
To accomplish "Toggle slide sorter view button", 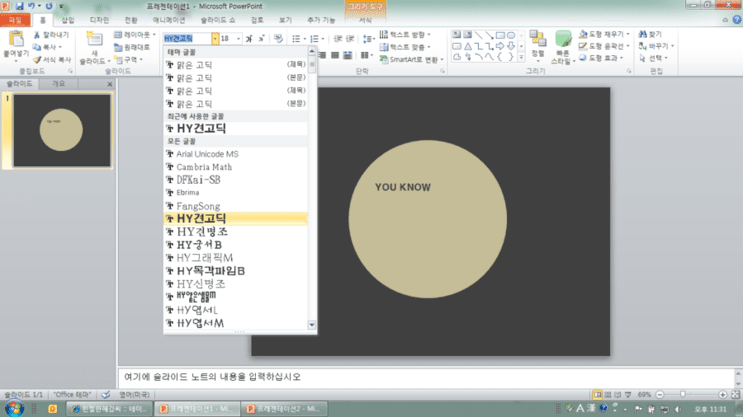I will click(x=607, y=394).
